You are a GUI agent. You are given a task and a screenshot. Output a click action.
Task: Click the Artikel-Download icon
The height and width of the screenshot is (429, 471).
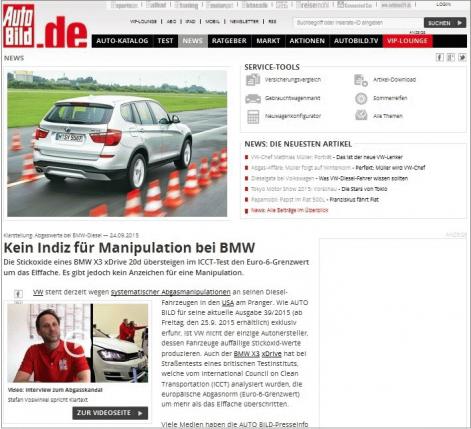(x=361, y=80)
